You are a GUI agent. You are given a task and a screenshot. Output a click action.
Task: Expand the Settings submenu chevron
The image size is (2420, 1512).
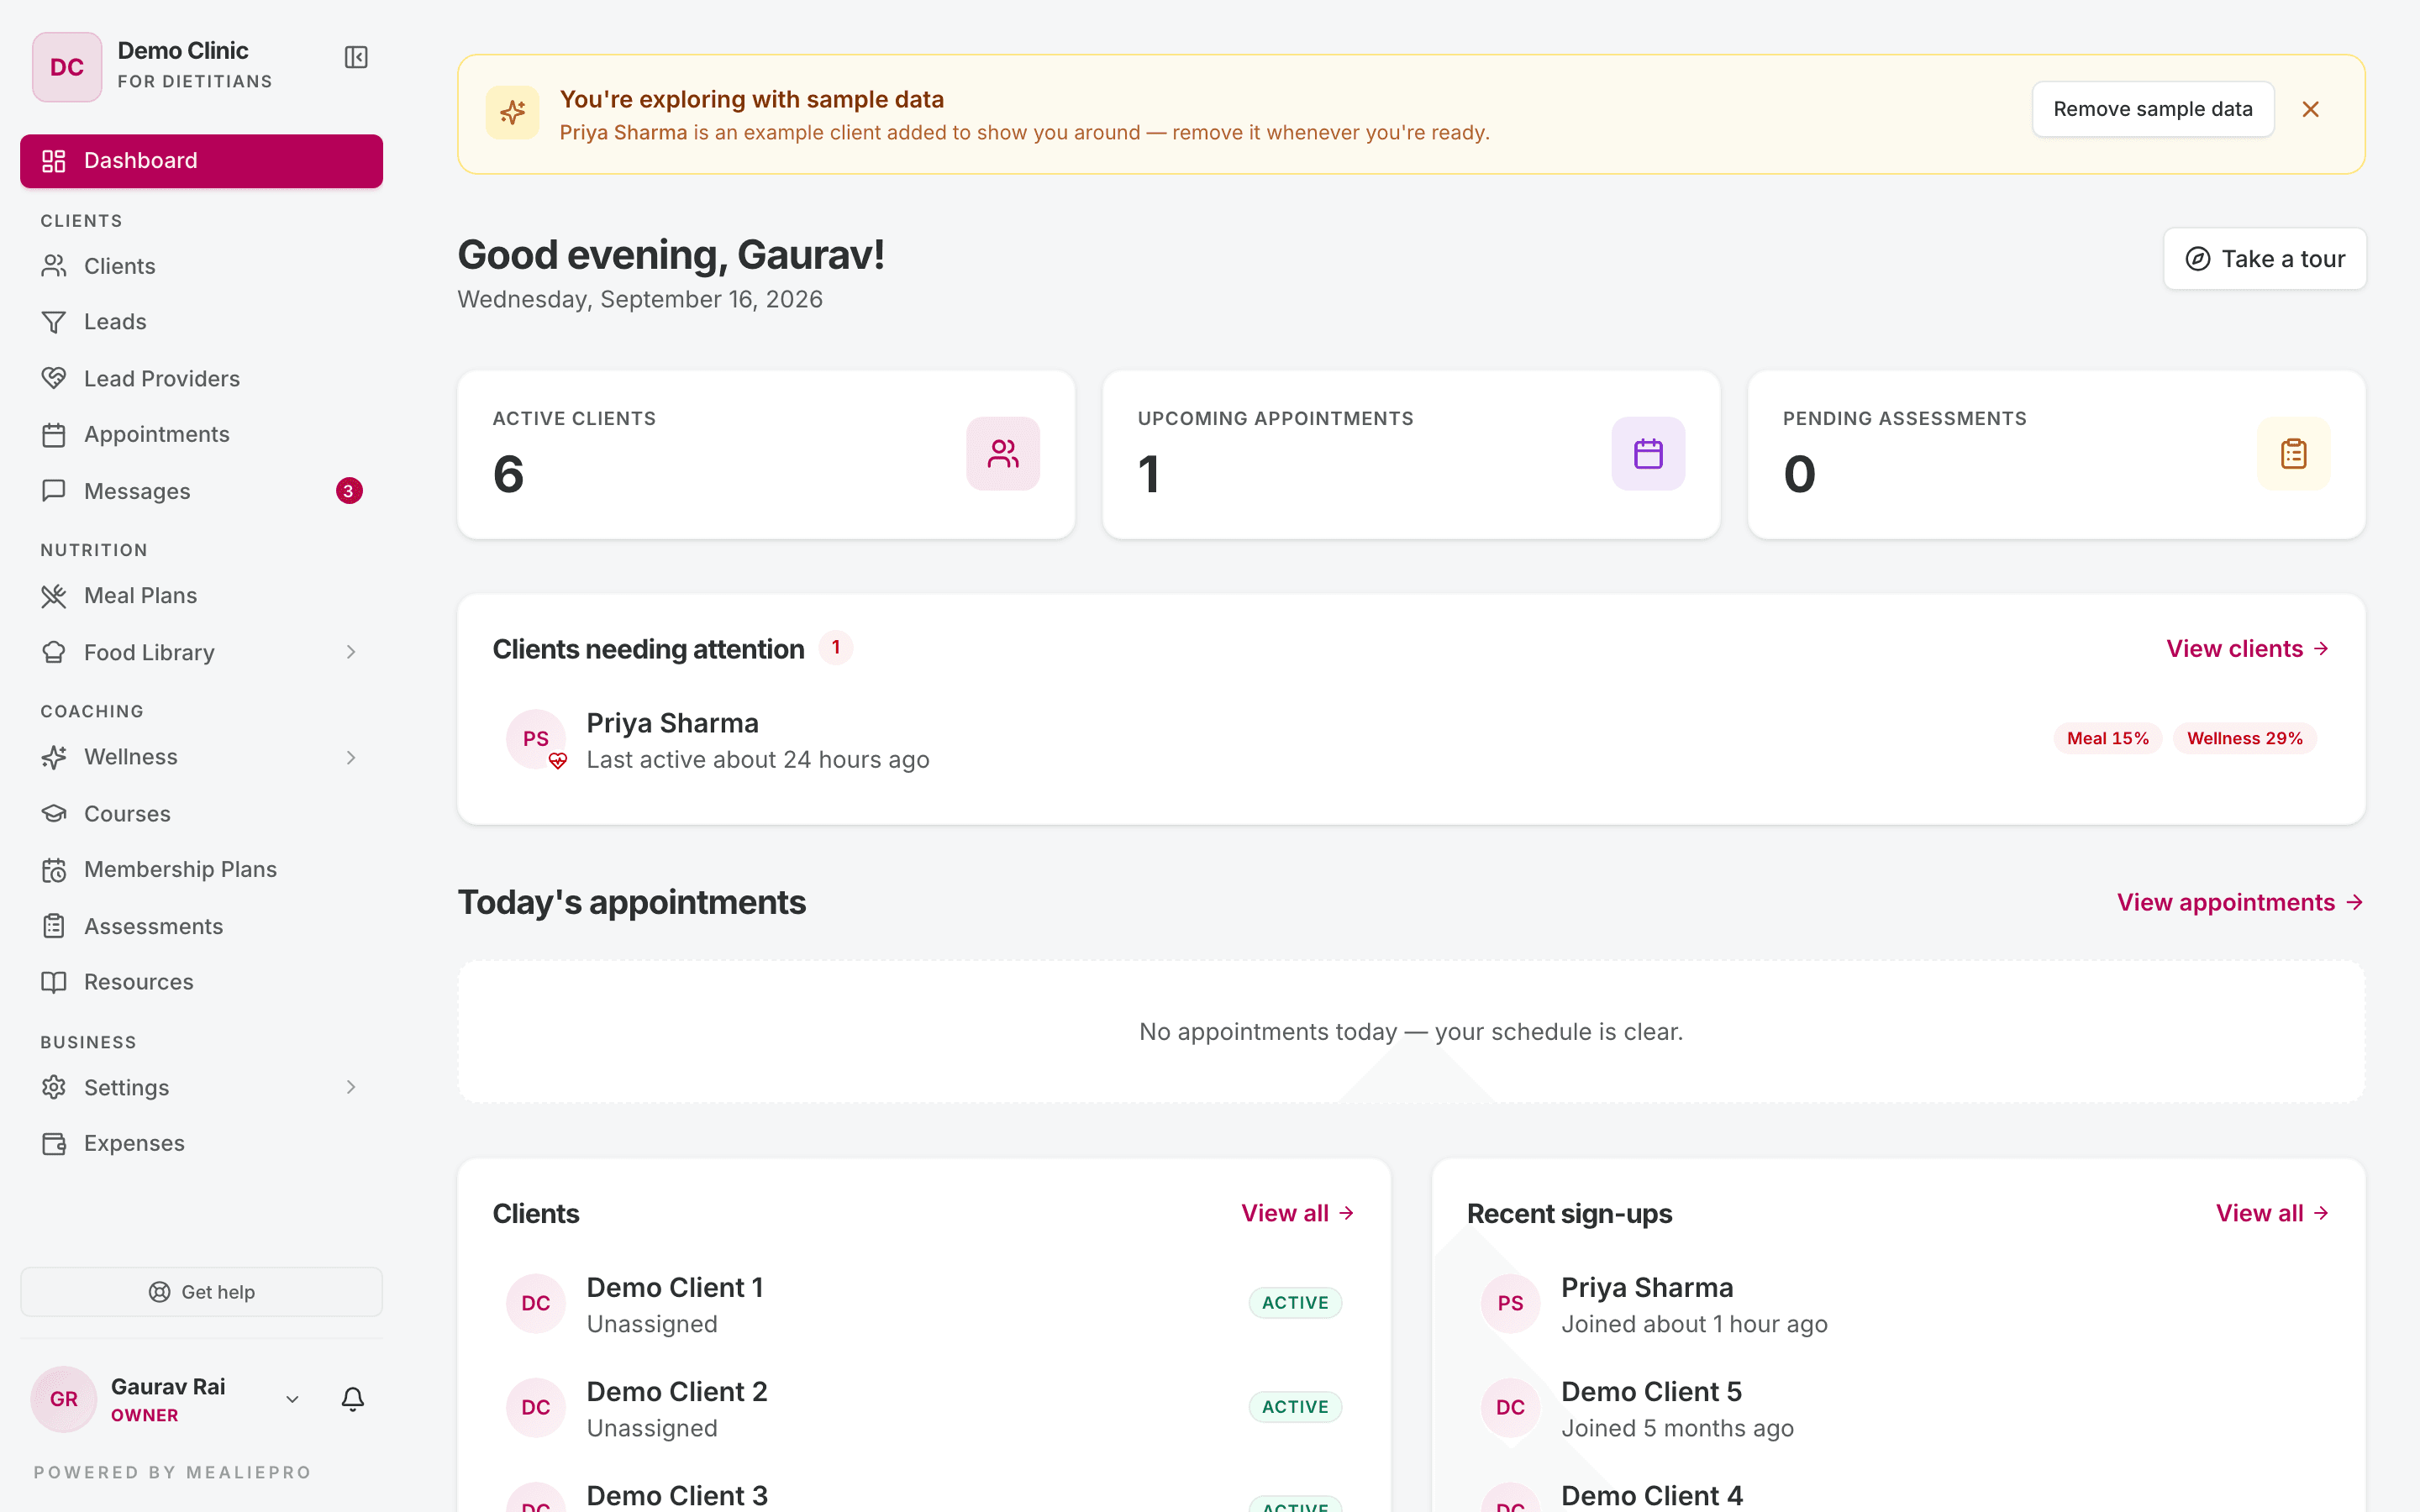(x=351, y=1087)
